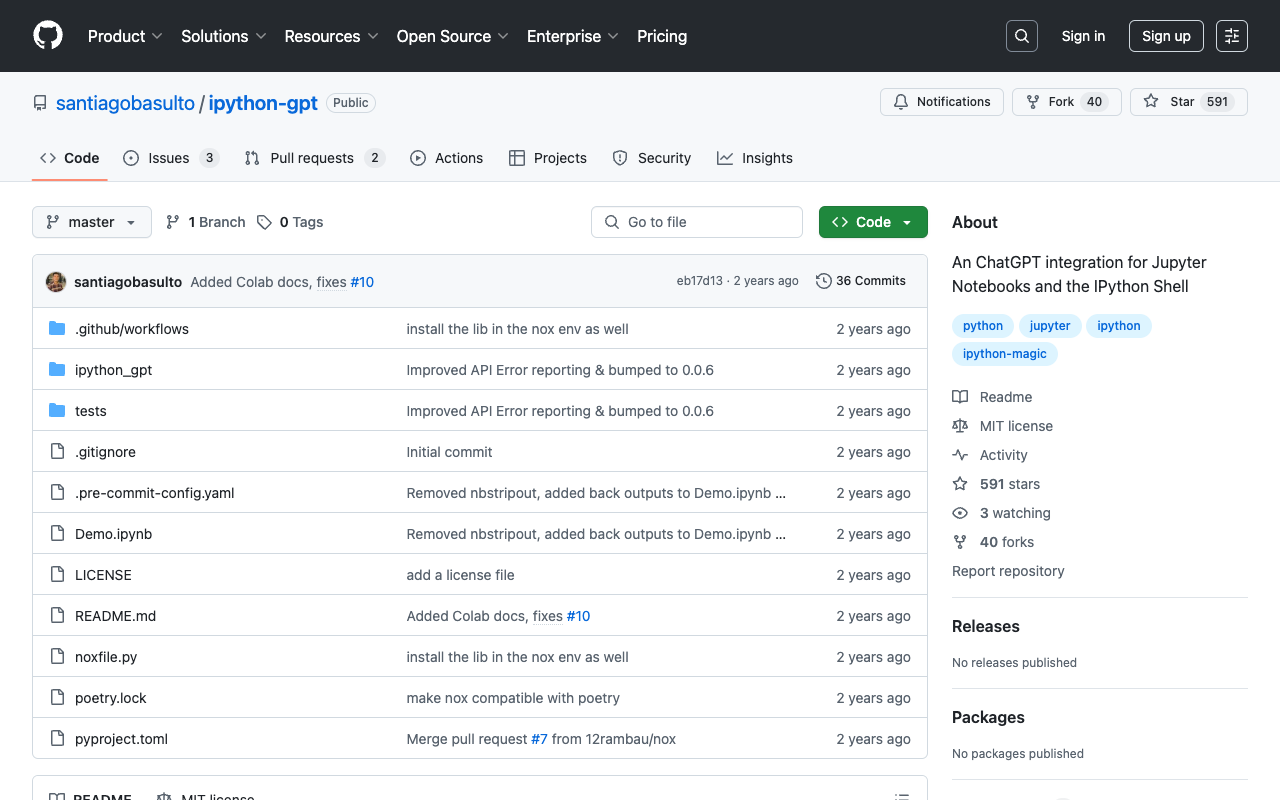1280x800 pixels.
Task: Click the scale icon beside MIT license
Action: (960, 426)
